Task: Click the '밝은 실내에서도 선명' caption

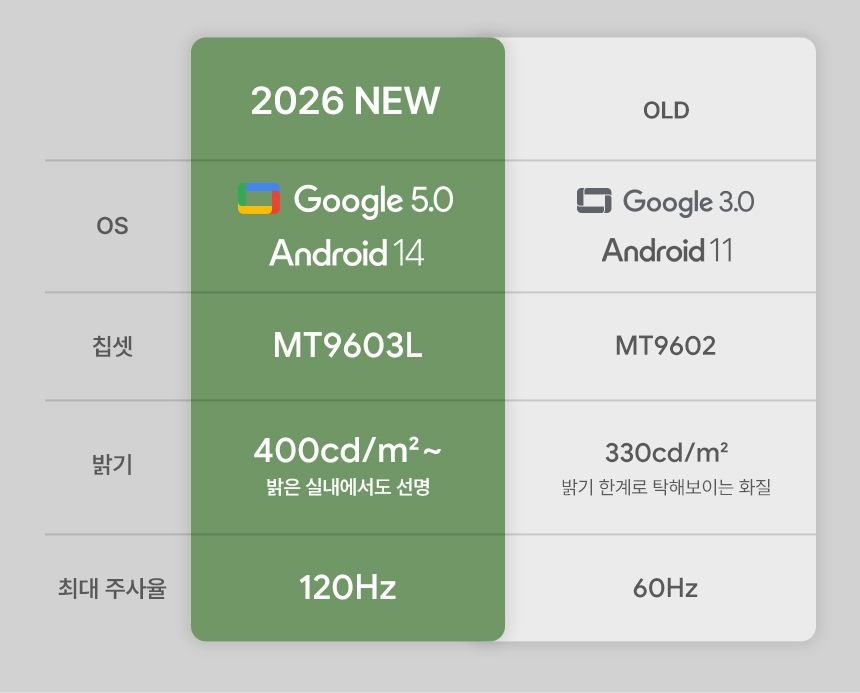Action: pyautogui.click(x=348, y=487)
